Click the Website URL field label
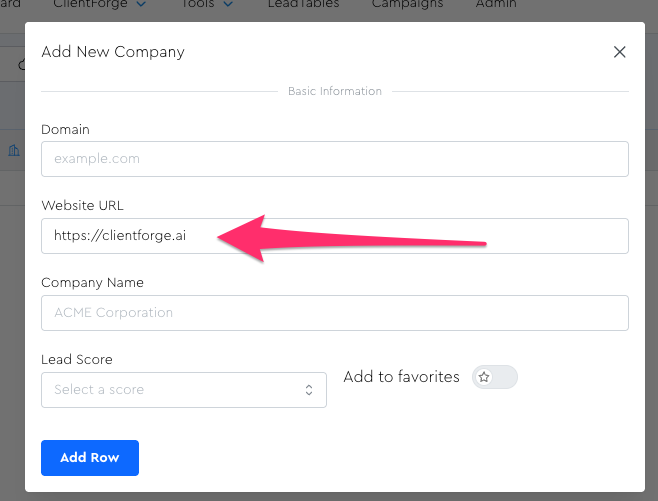Image resolution: width=658 pixels, height=501 pixels. 82,206
